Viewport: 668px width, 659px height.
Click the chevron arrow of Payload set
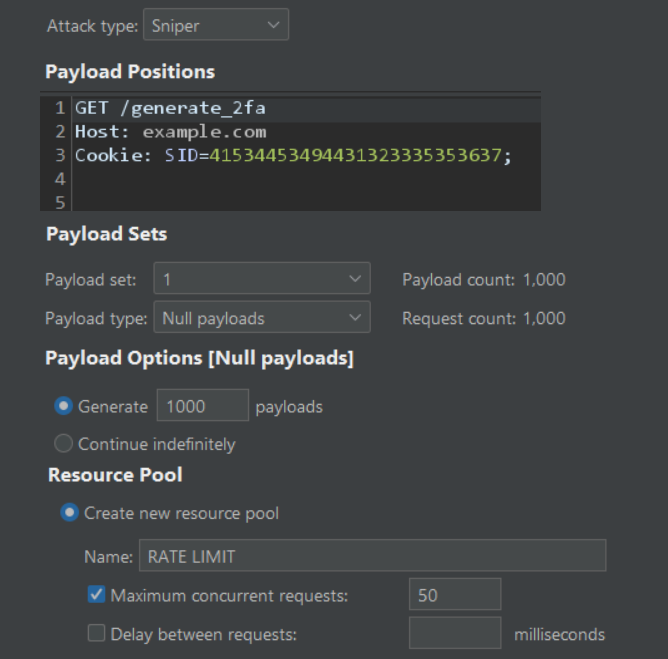click(355, 279)
